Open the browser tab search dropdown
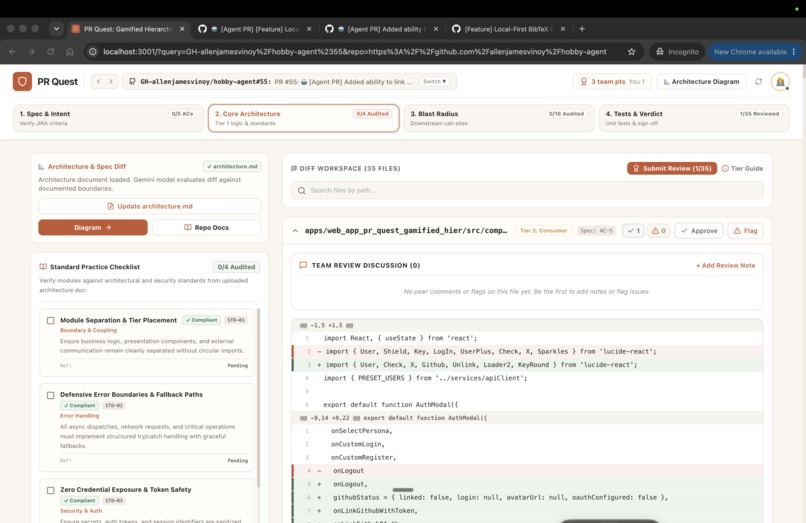806x523 pixels. pyautogui.click(x=56, y=29)
